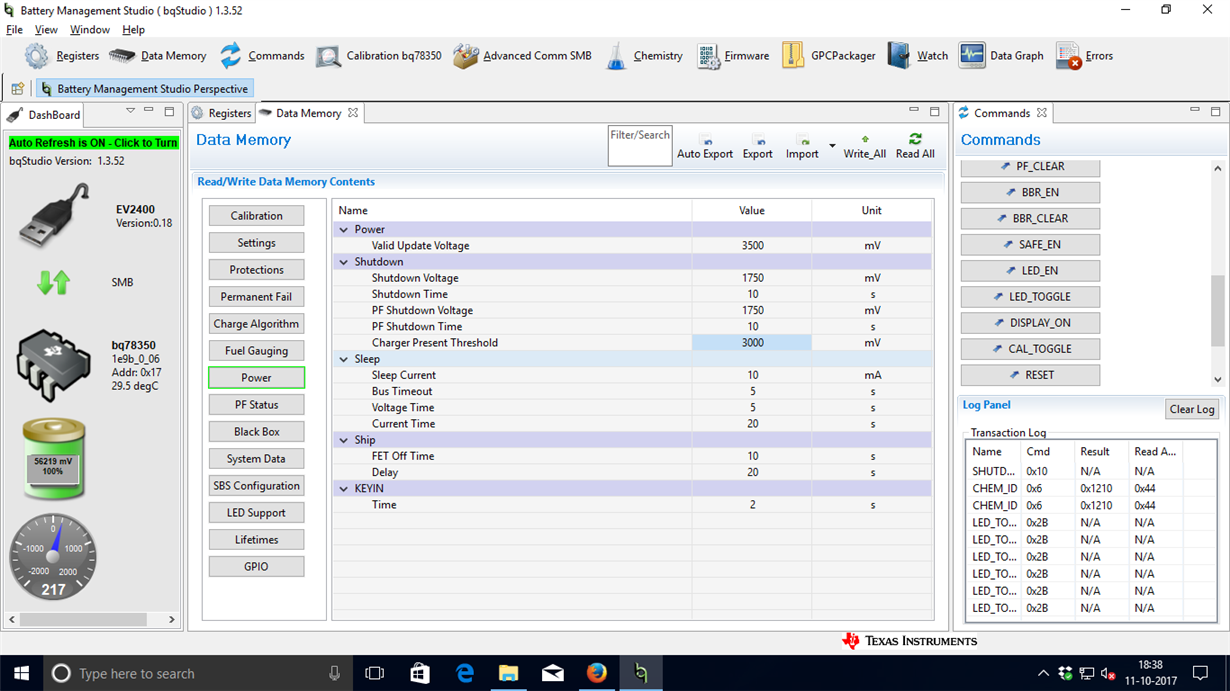Image resolution: width=1230 pixels, height=691 pixels.
Task: Click the Open Perspective icon
Action: point(18,89)
